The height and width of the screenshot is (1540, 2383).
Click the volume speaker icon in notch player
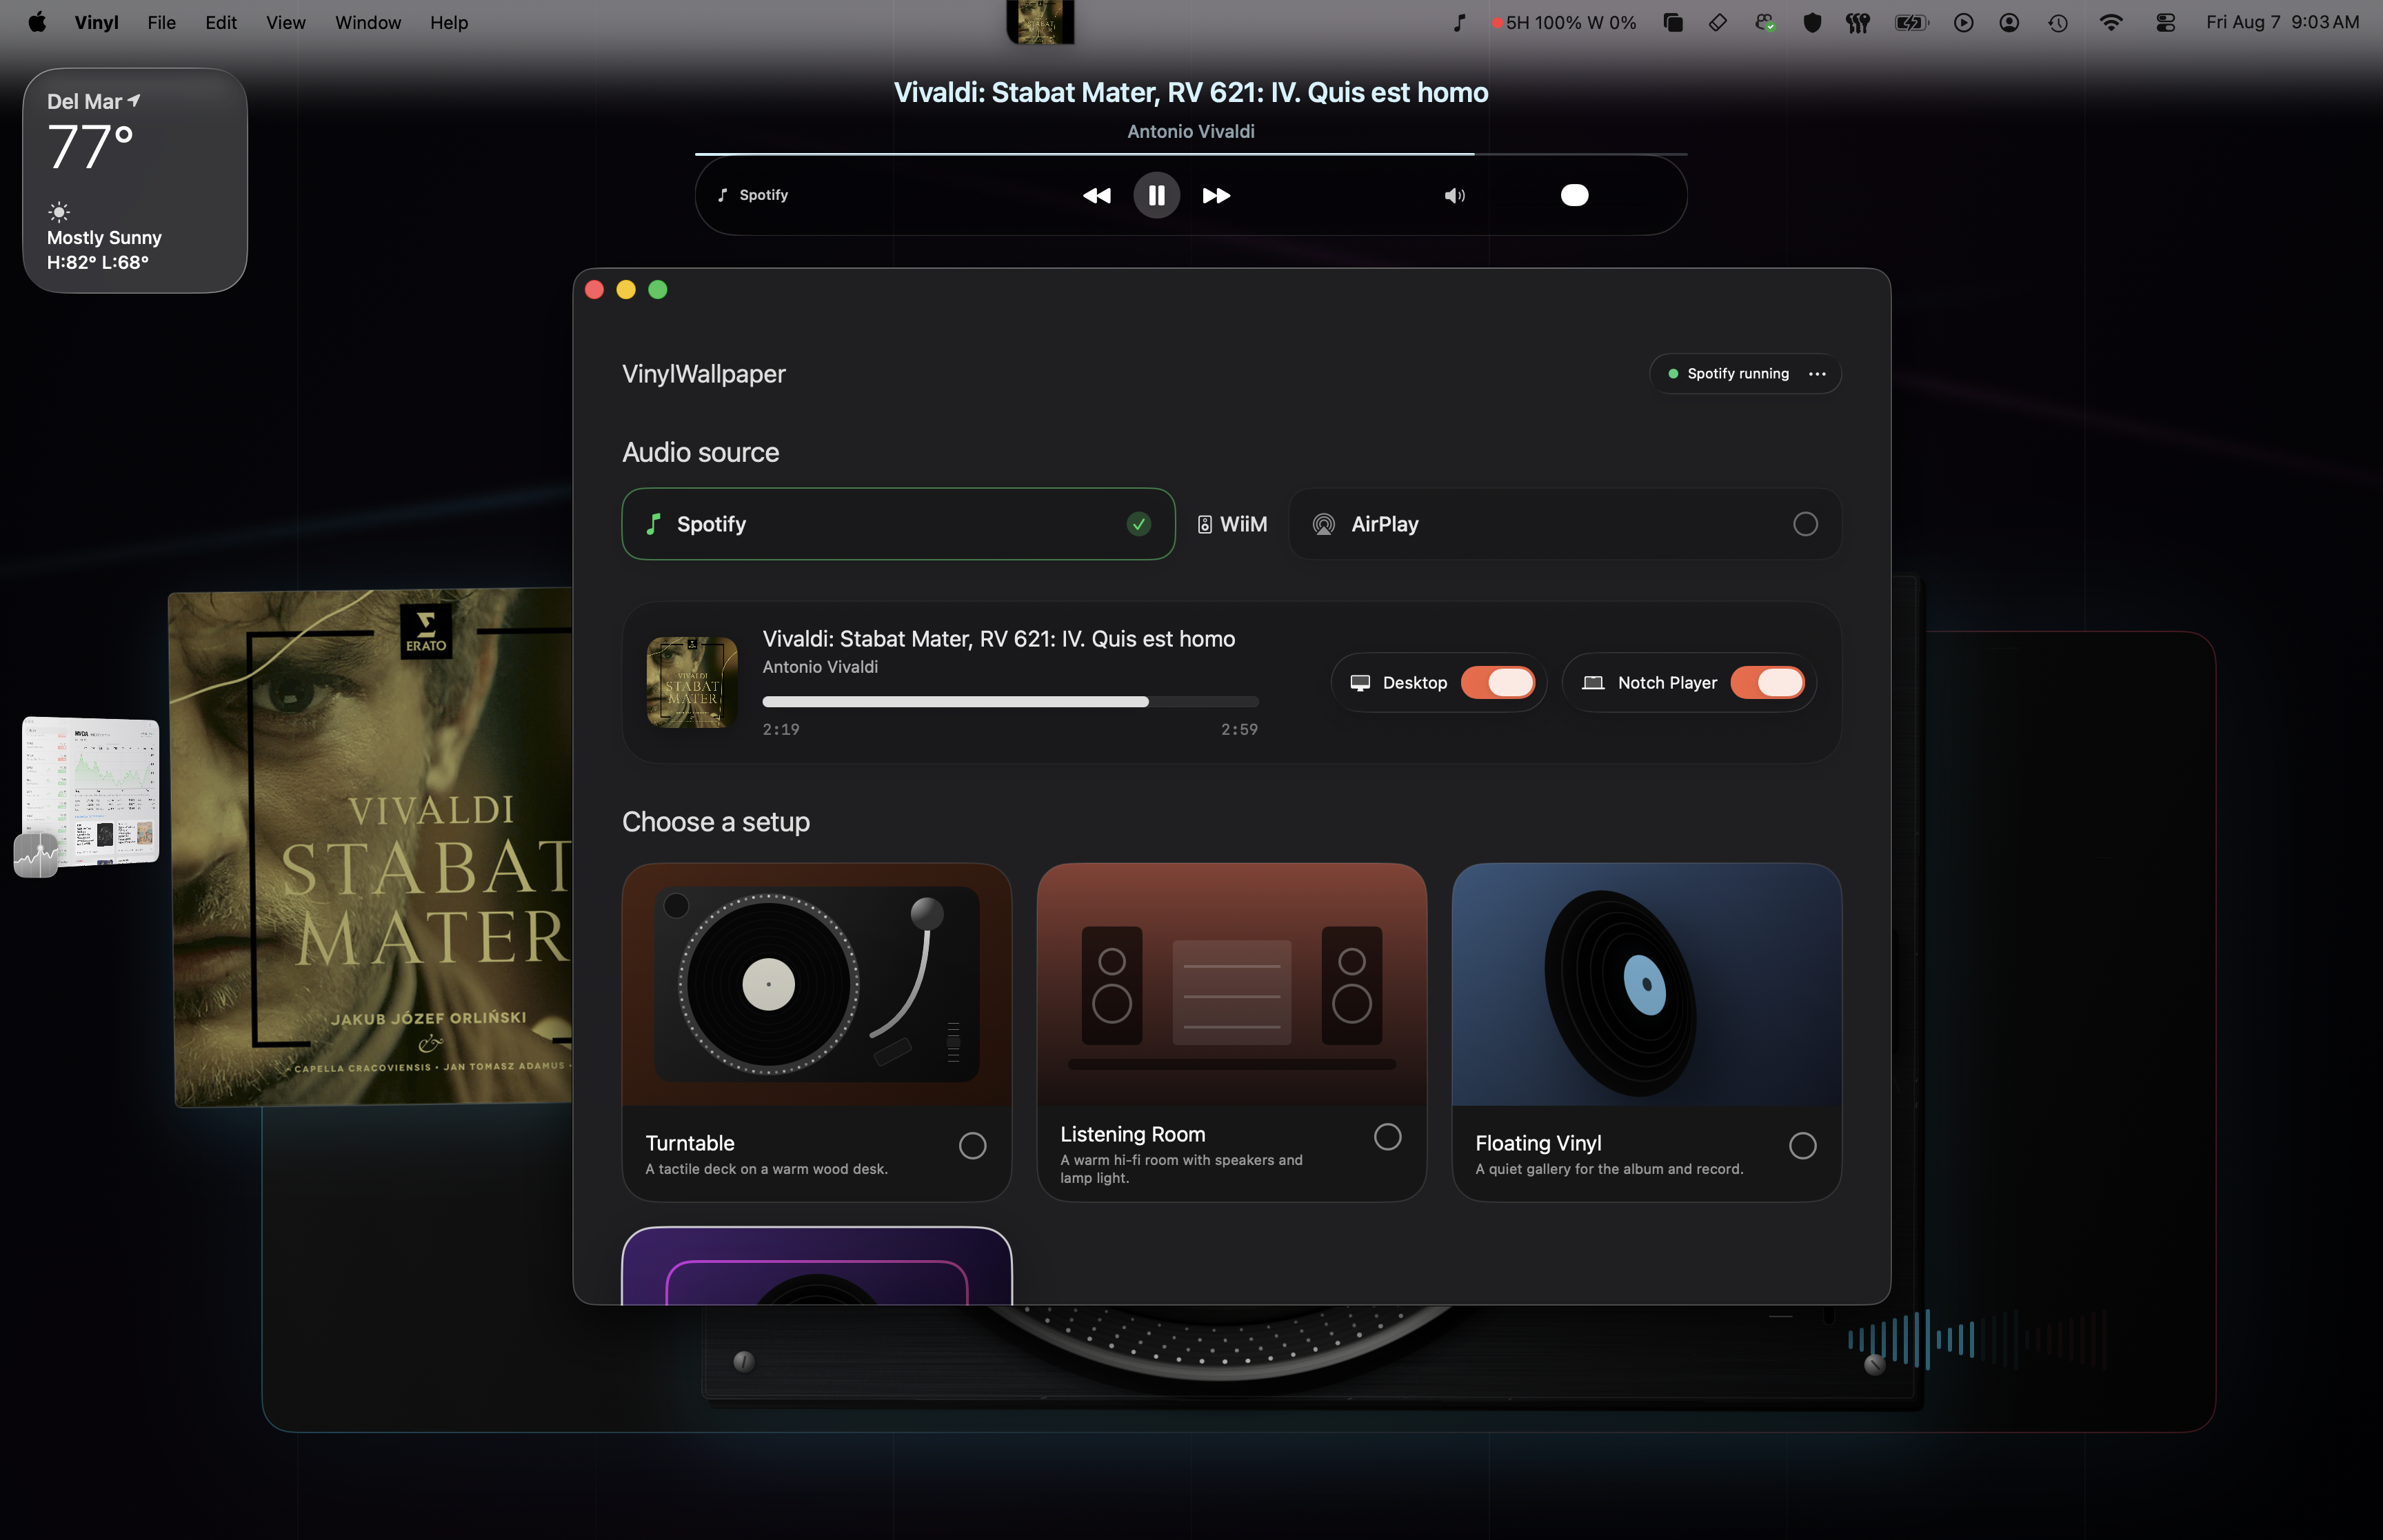[x=1454, y=195]
